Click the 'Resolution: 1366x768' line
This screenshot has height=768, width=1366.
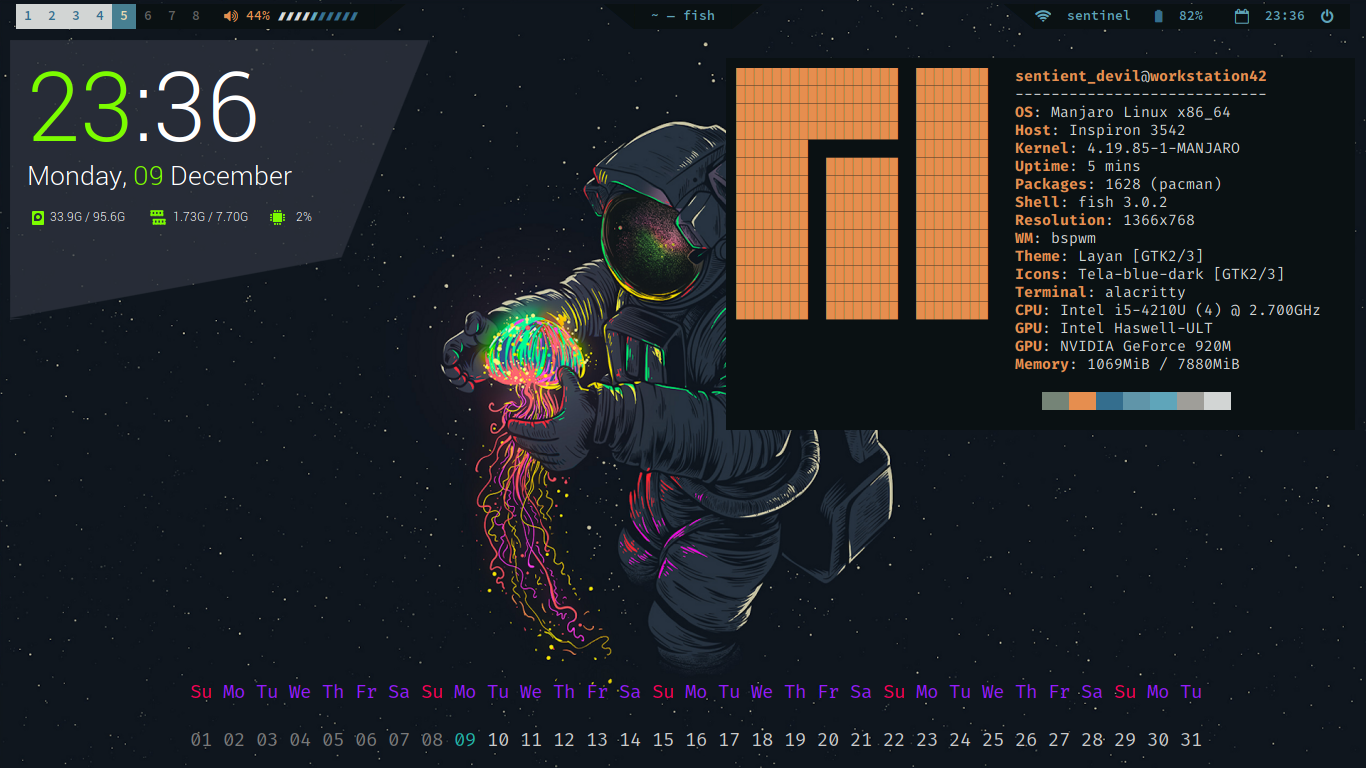click(x=1105, y=220)
